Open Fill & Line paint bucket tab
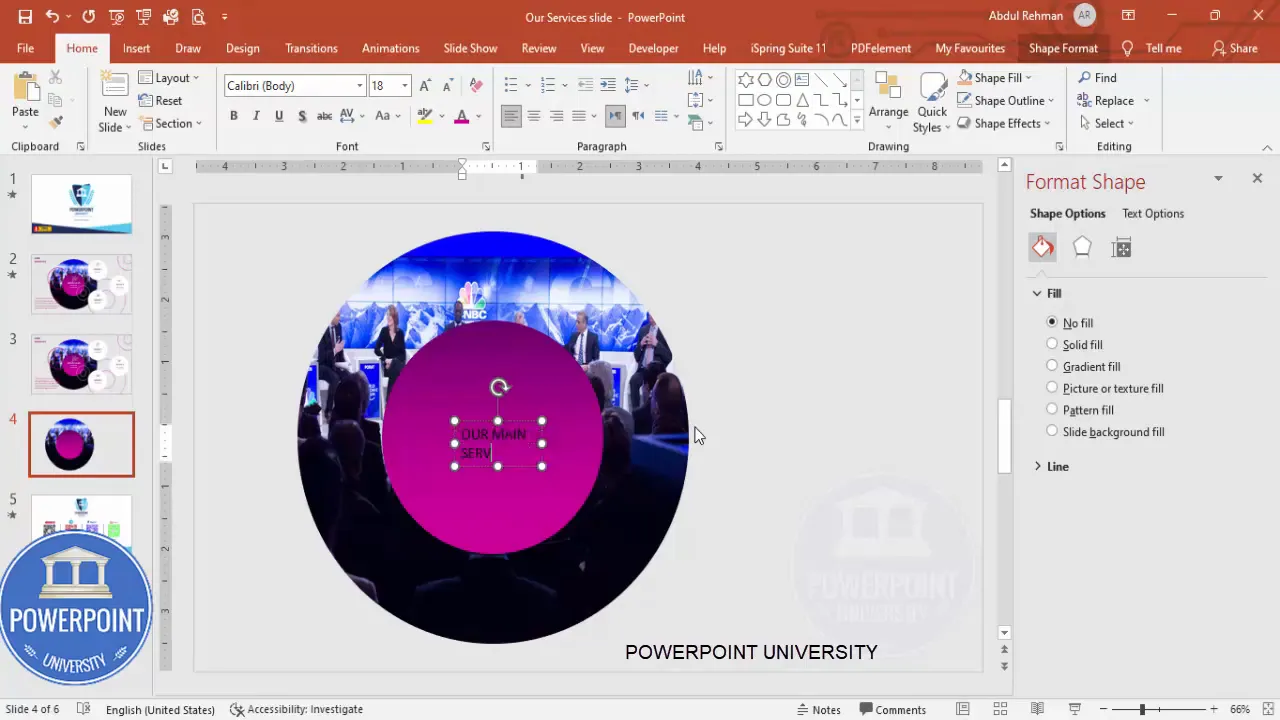Viewport: 1280px width, 720px height. [x=1042, y=248]
